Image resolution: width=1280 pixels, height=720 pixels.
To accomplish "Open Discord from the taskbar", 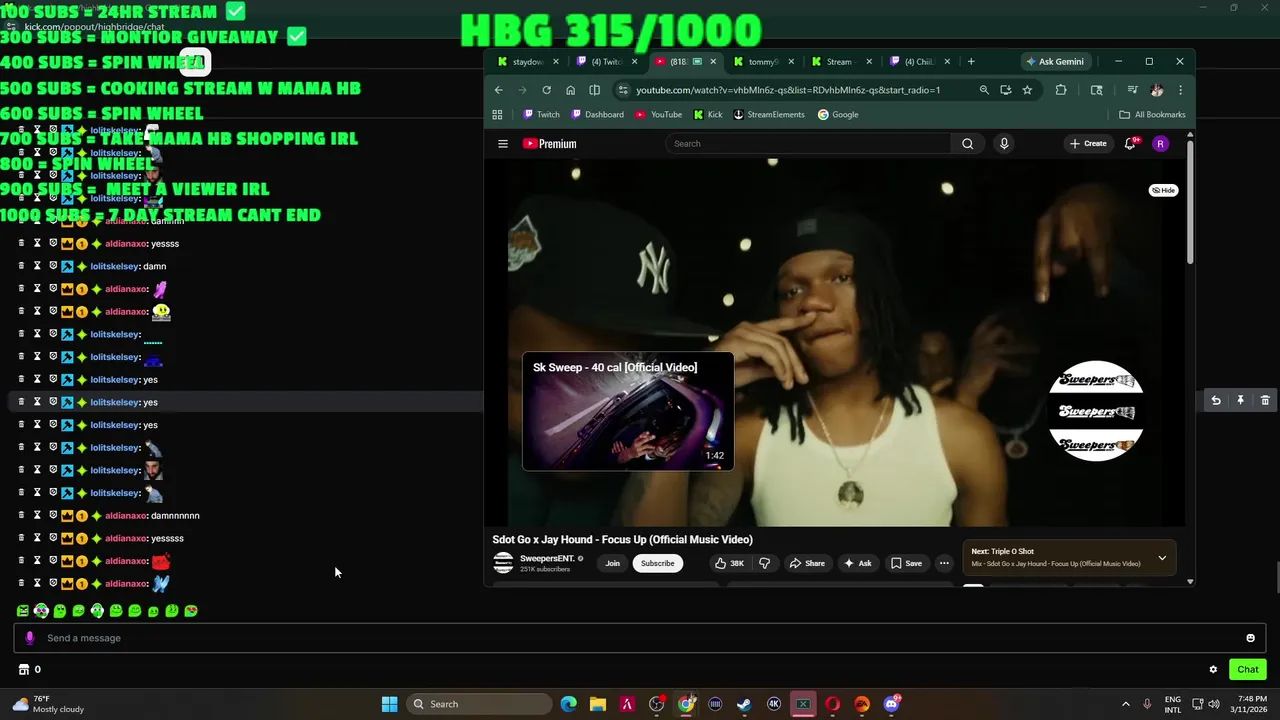I will click(x=891, y=704).
